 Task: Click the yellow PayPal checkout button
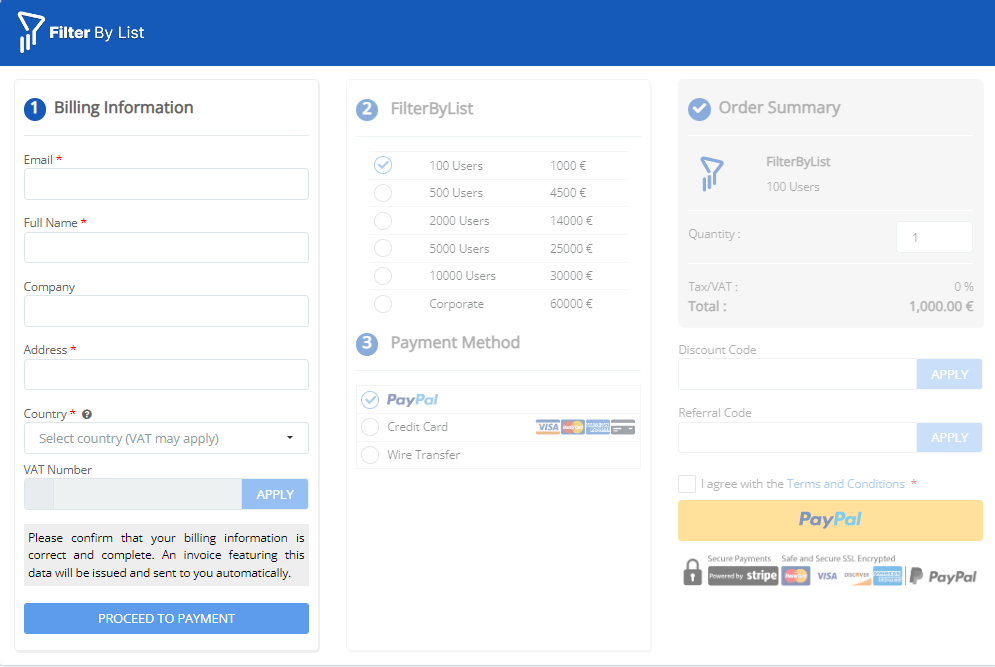click(830, 520)
